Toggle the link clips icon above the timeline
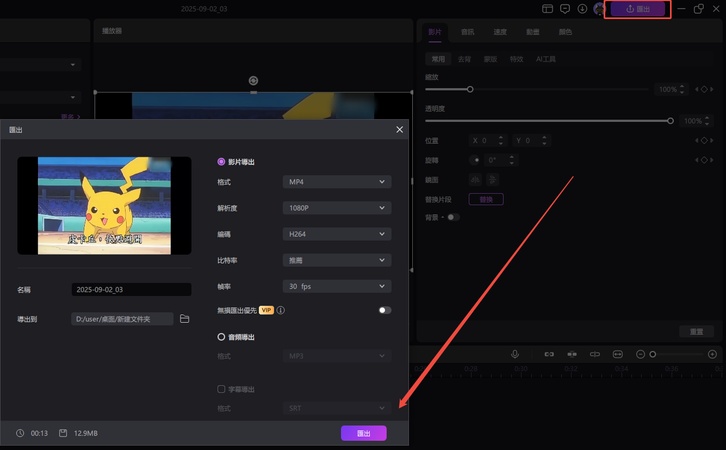 tap(549, 354)
